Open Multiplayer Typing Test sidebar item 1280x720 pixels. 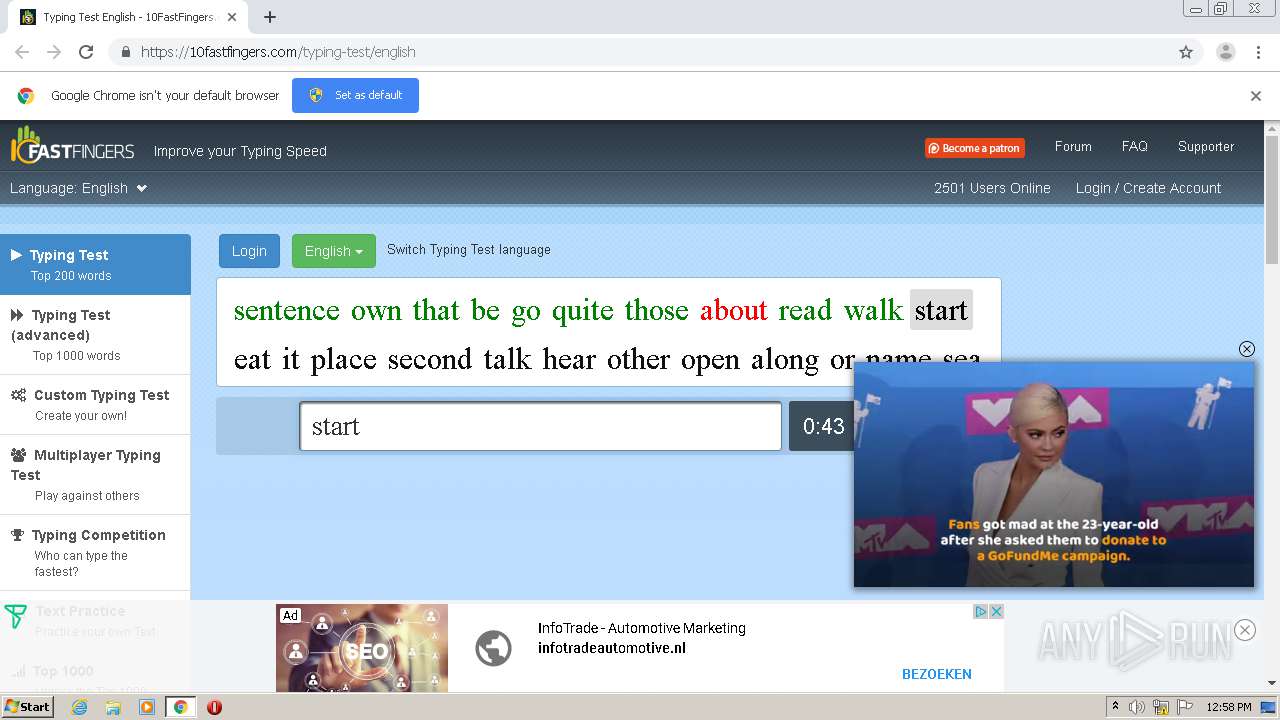pyautogui.click(x=95, y=474)
